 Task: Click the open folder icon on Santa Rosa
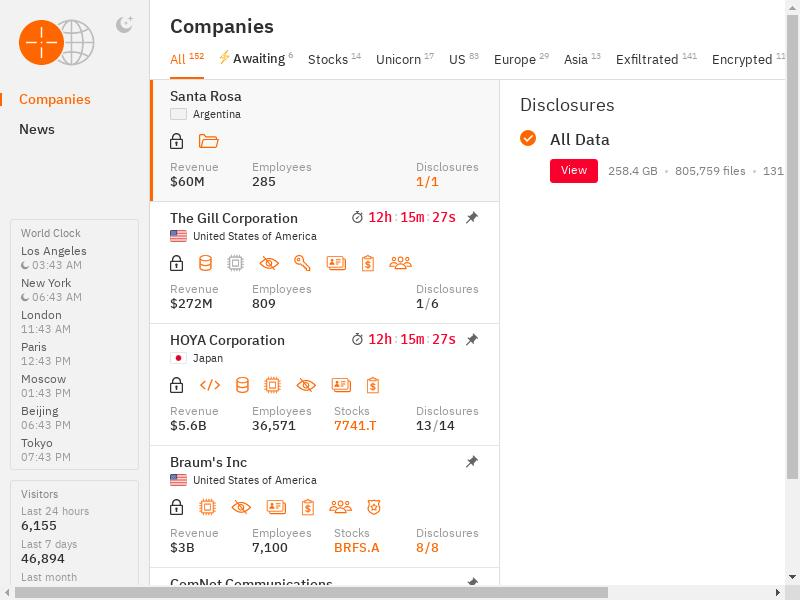coord(208,141)
